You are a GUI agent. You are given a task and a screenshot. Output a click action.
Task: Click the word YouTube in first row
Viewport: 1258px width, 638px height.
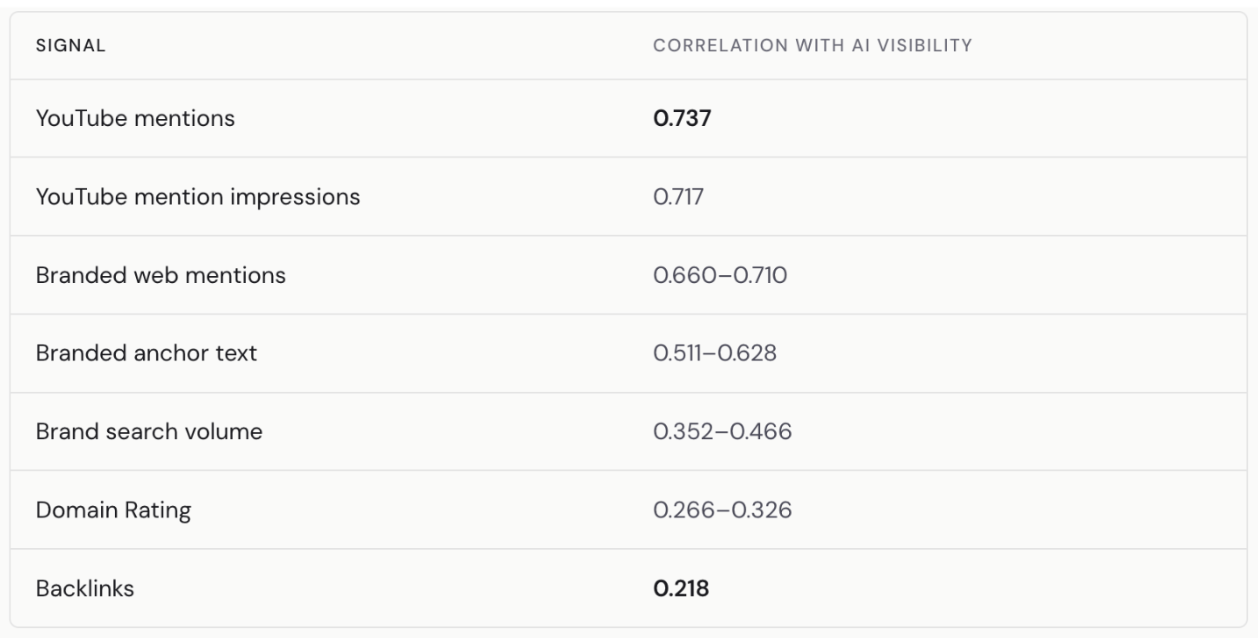[x=78, y=118]
